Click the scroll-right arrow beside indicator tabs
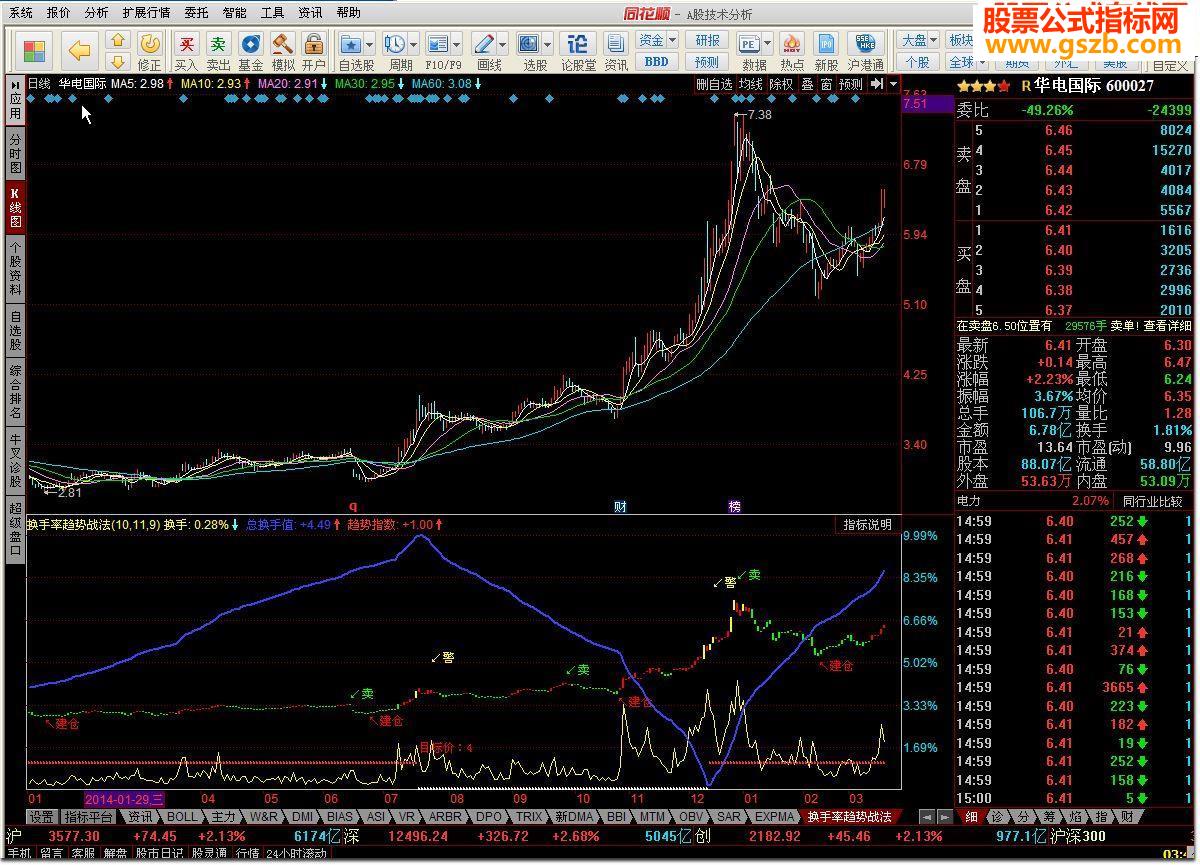Viewport: 1200px width, 865px height. [x=943, y=816]
